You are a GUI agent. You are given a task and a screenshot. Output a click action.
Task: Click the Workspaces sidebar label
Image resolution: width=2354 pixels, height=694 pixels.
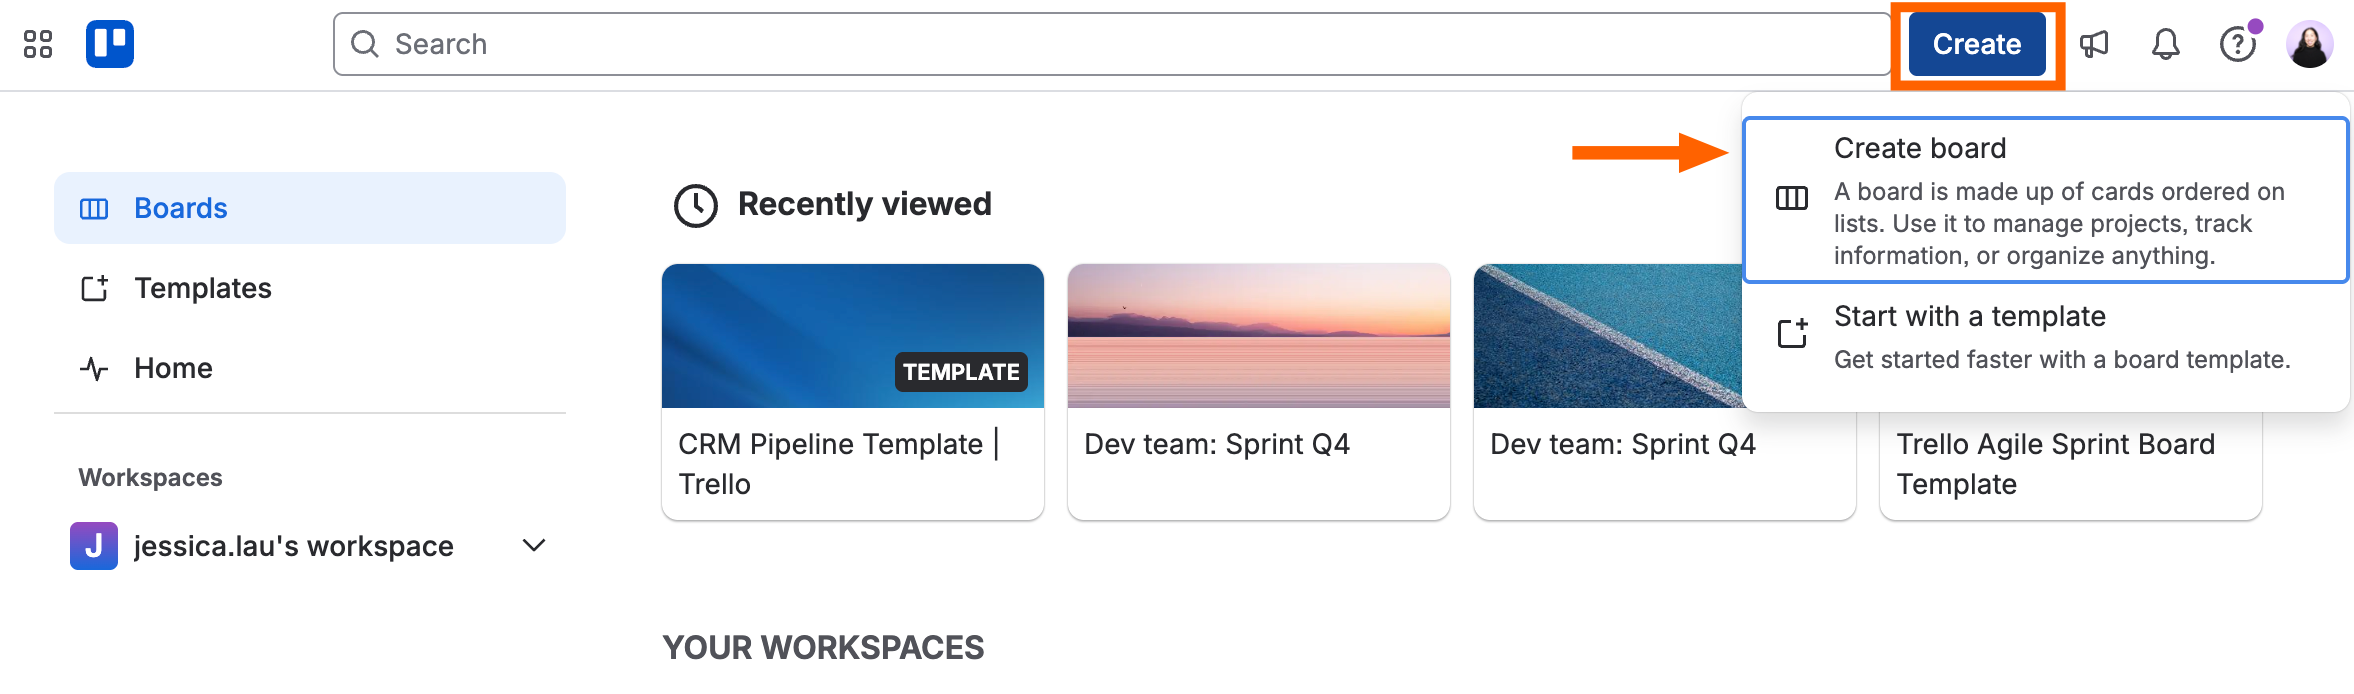[x=151, y=478]
